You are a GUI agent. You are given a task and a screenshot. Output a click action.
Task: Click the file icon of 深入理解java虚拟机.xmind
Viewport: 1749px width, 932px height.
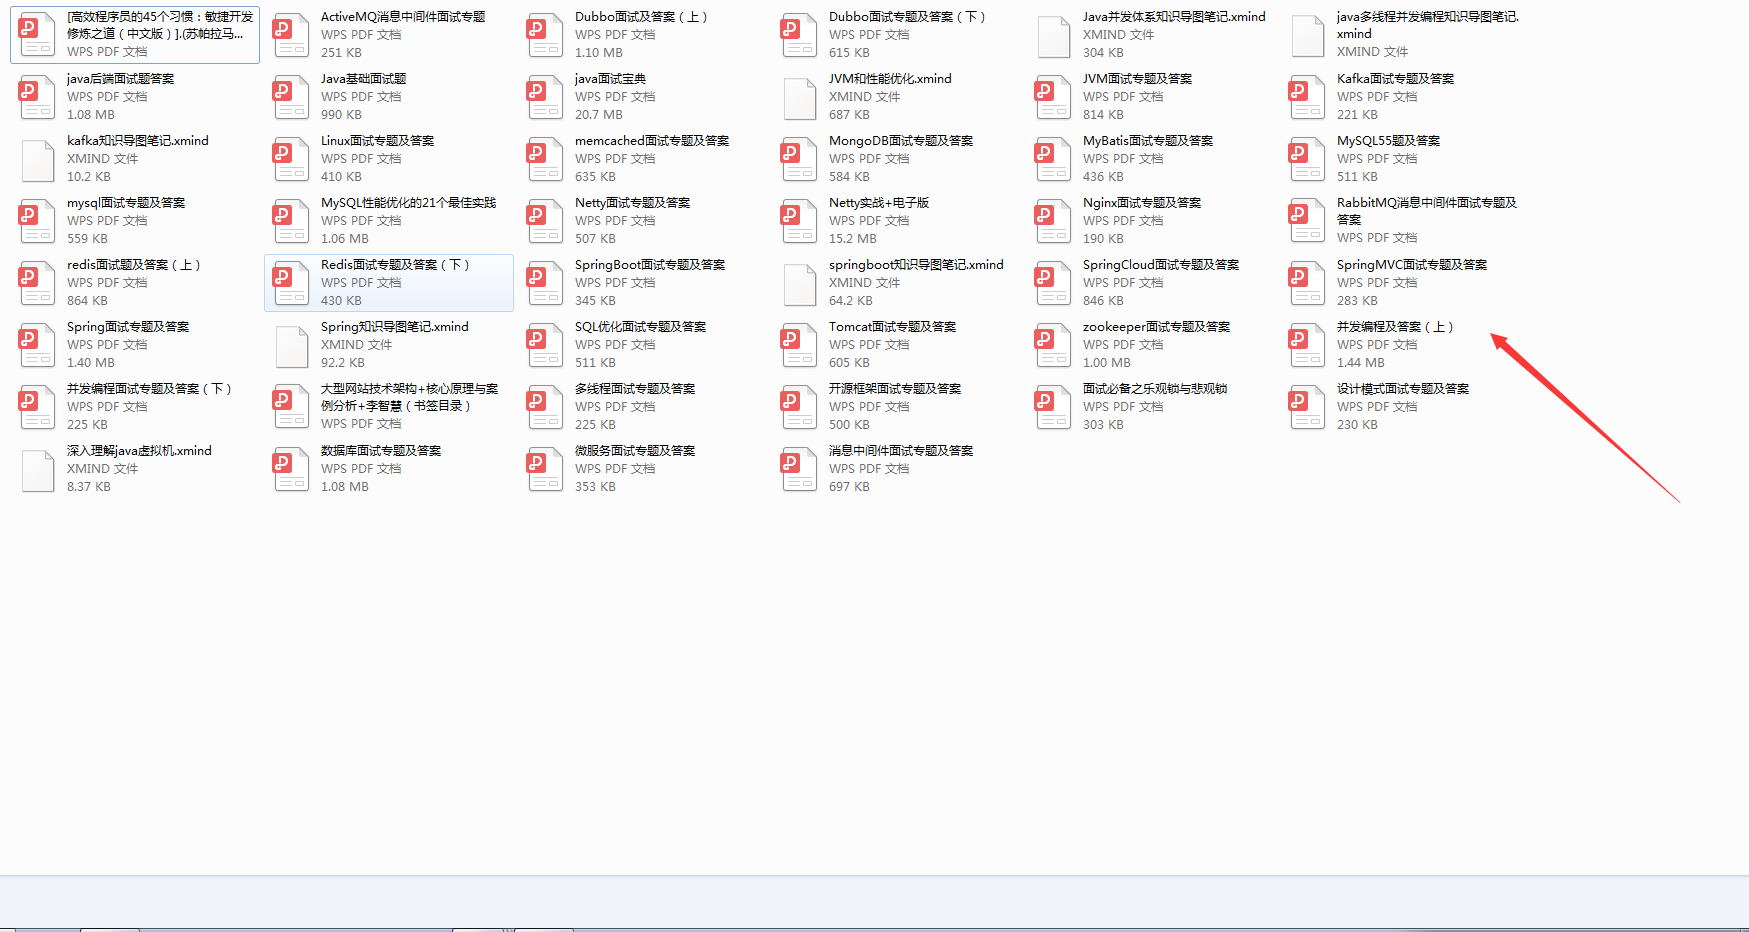pos(37,469)
